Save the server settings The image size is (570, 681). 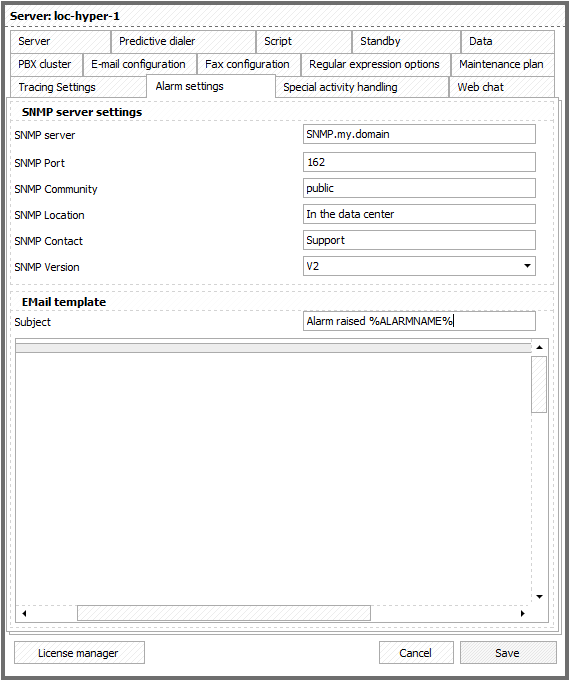click(x=508, y=653)
